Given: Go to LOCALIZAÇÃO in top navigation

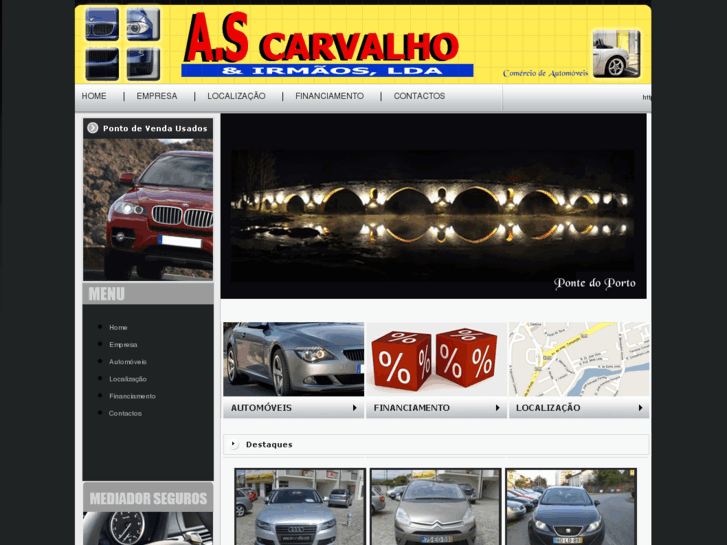Looking at the screenshot, I should point(236,96).
